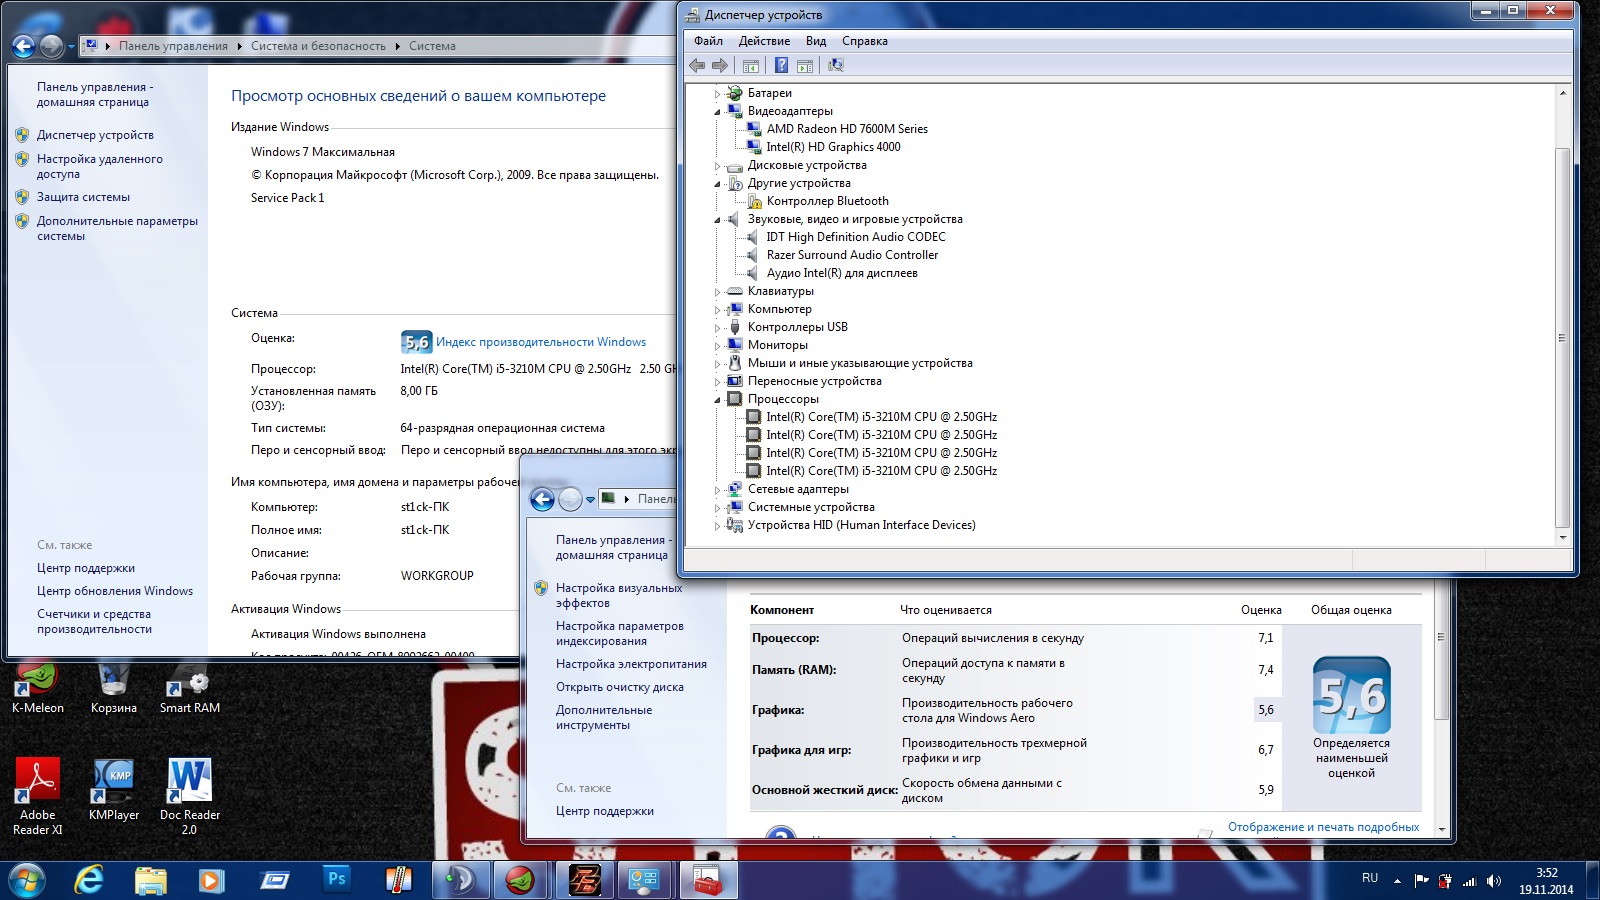Screen dimensions: 1600x900
Task: Select Аудио Intel(R) для дисплеев entry
Action: coord(842,273)
